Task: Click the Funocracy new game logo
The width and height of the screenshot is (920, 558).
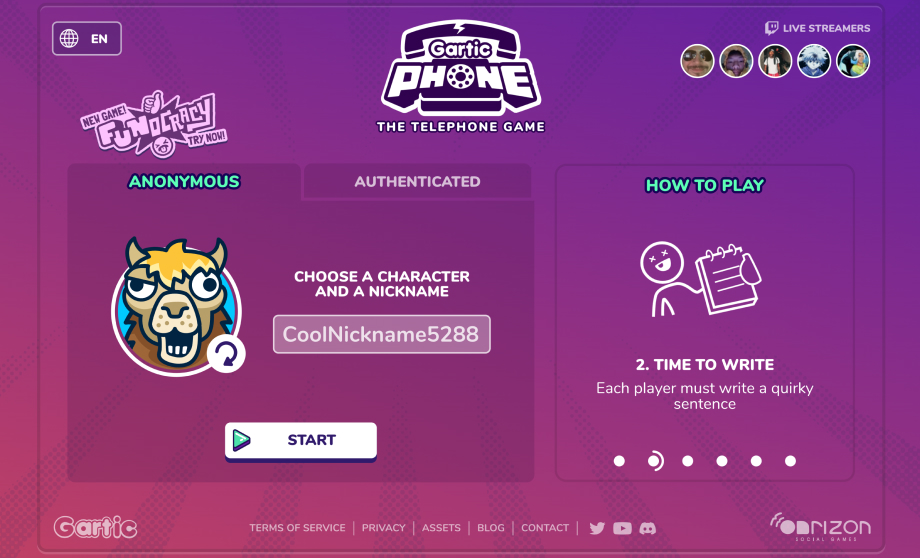Action: (x=154, y=124)
